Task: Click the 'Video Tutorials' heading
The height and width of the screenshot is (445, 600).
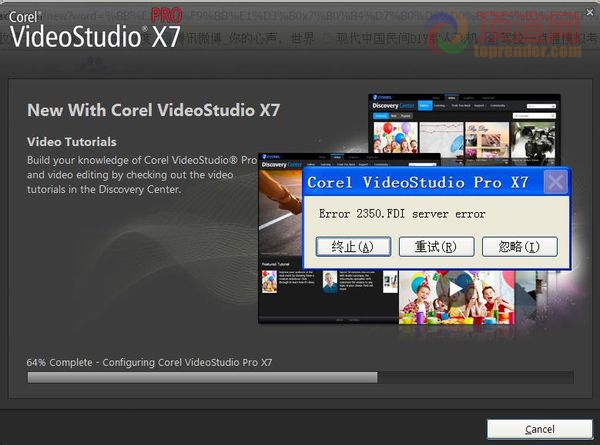Action: point(72,142)
